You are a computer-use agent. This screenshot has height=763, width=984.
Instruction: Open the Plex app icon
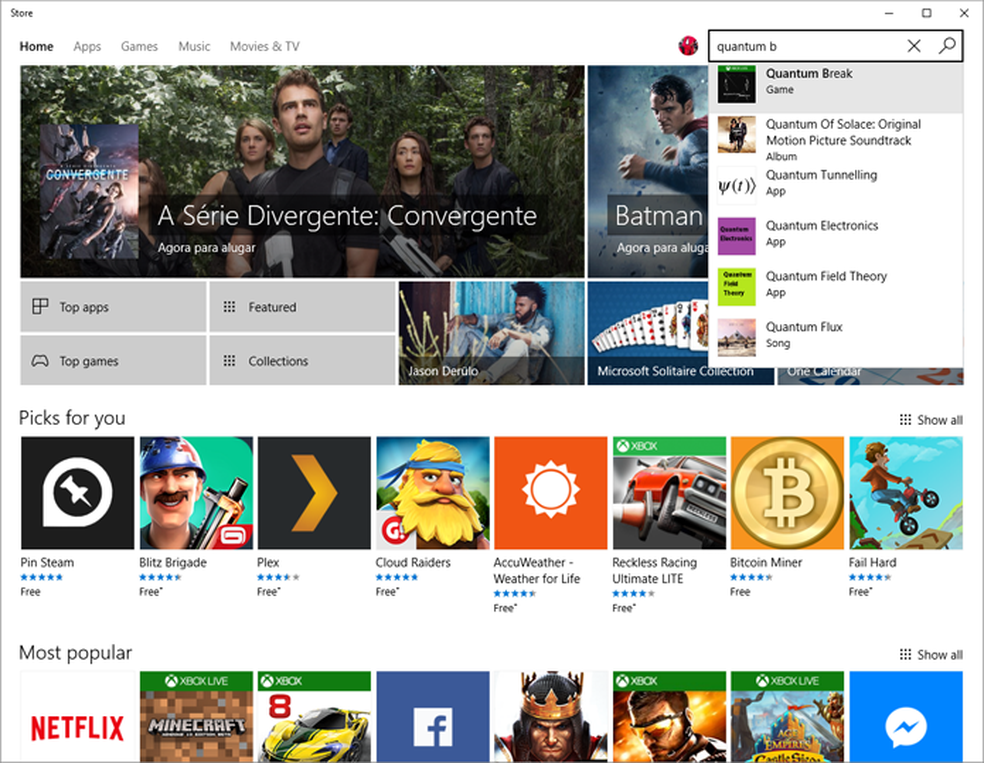[314, 493]
